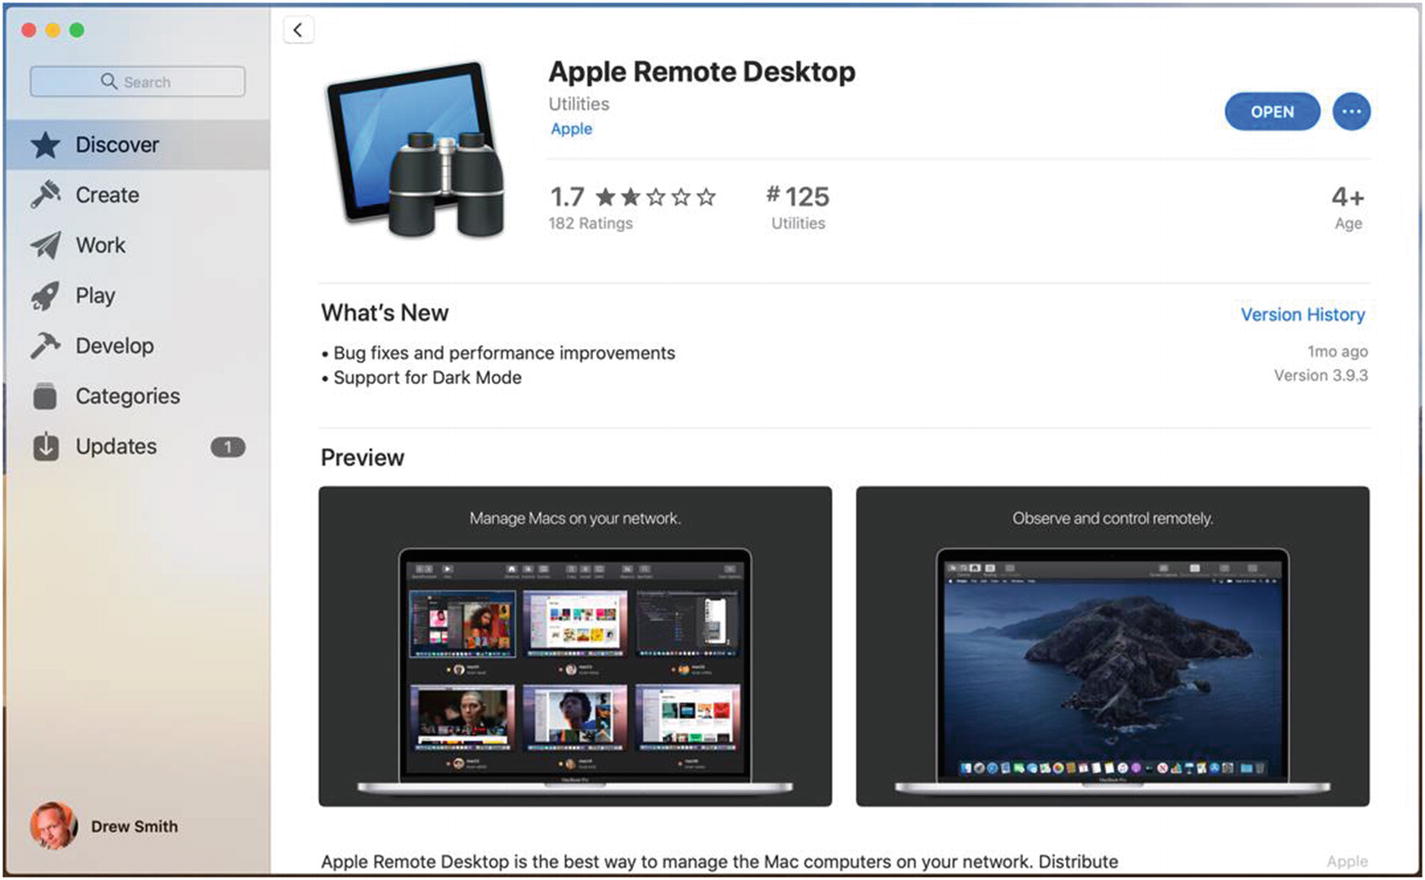
Task: Click the yellow window minimize button
Action: (53, 30)
